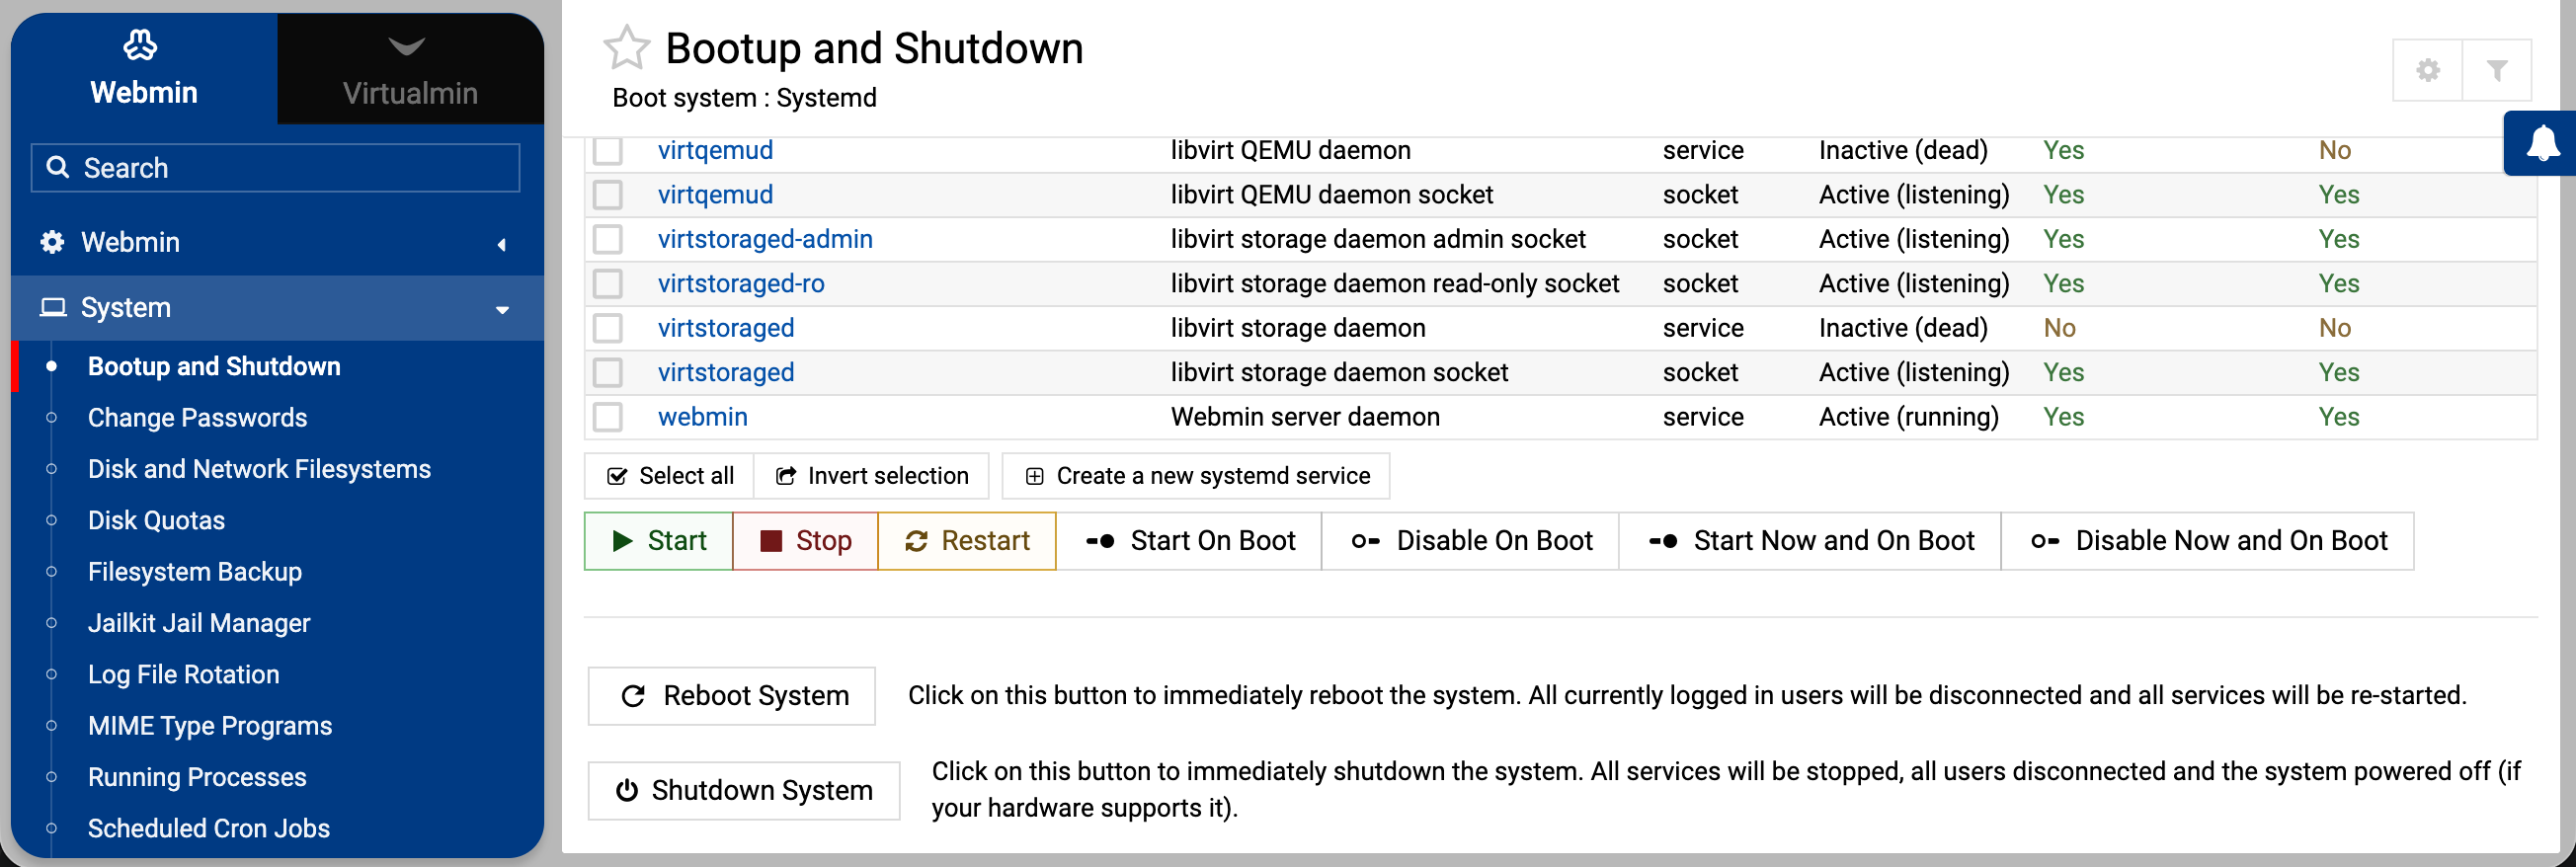Screen dimensions: 2576x867
Task: Switch to the Virtualmin tab
Action: (x=410, y=69)
